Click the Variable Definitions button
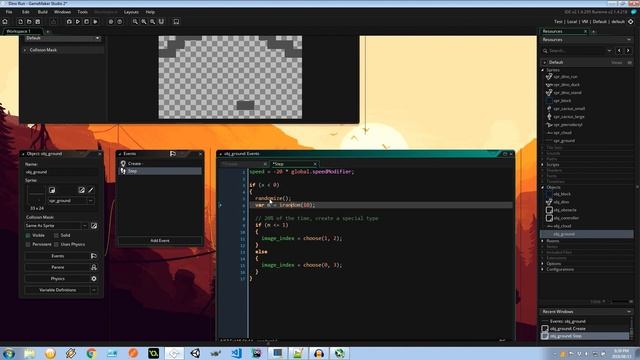 (x=58, y=290)
